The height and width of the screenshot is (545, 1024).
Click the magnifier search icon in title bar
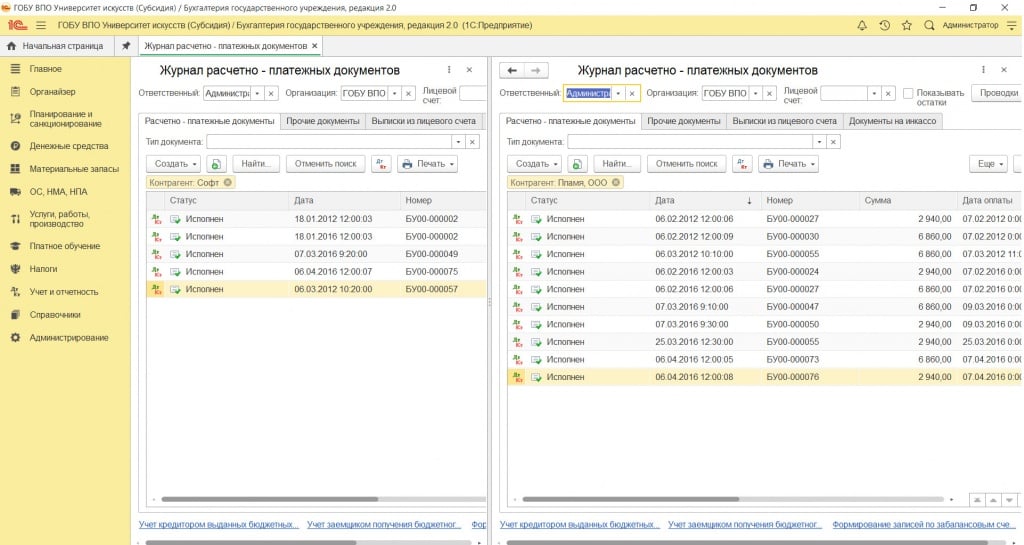click(930, 25)
